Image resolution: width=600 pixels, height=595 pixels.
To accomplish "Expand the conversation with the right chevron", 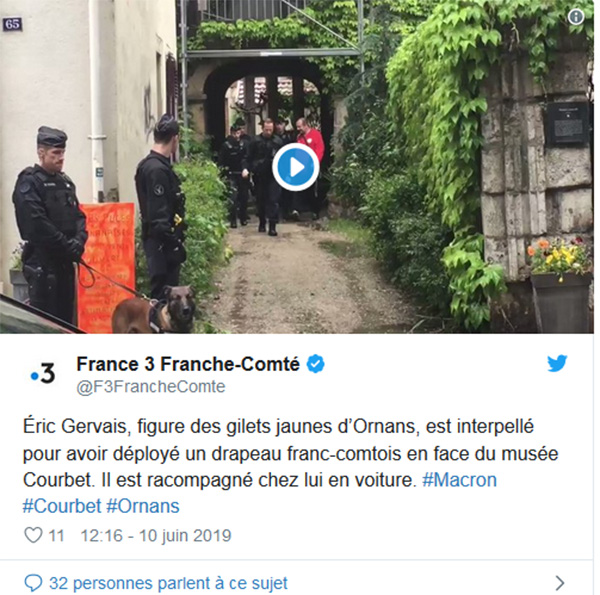I will click(x=560, y=583).
